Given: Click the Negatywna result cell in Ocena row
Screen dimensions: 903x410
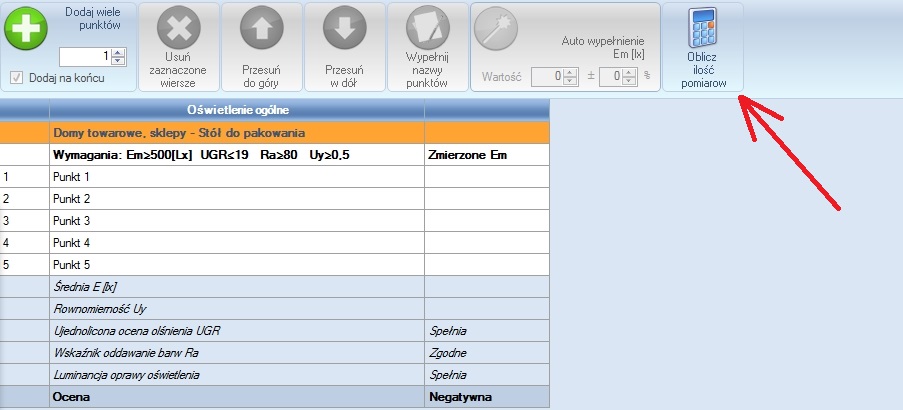Looking at the screenshot, I should 487,396.
